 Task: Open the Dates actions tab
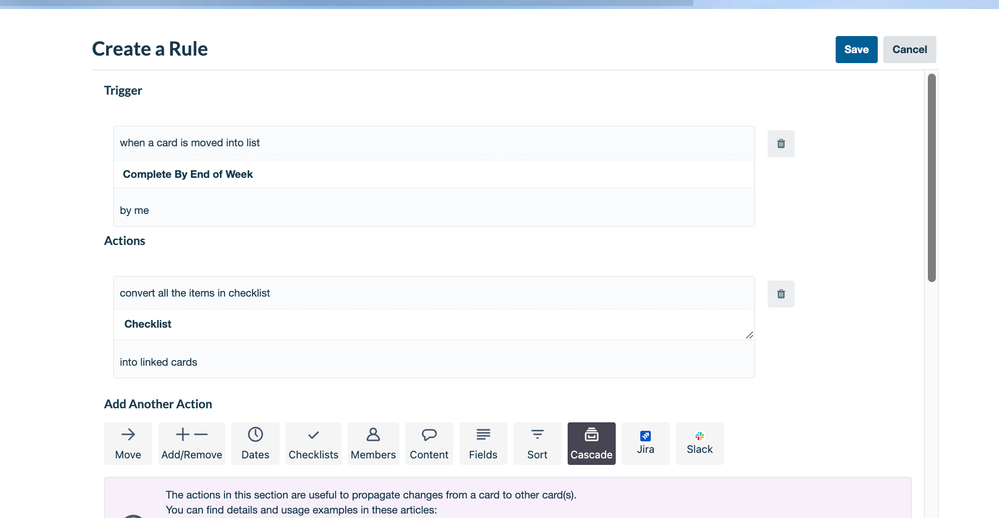point(255,443)
